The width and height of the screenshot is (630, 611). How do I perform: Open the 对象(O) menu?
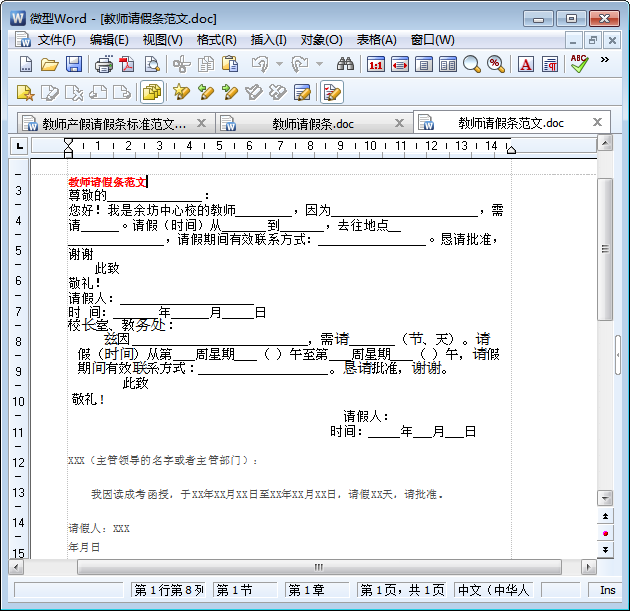coord(321,40)
